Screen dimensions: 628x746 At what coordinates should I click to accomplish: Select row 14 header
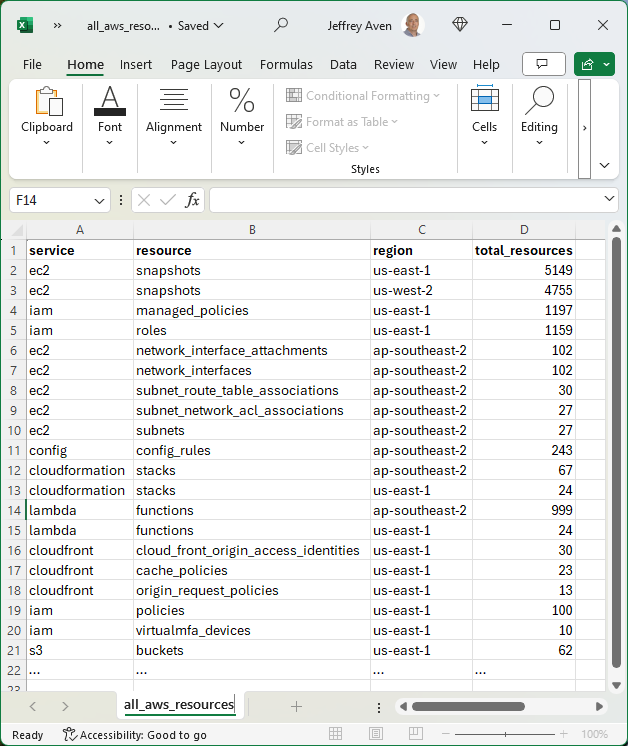coord(14,510)
